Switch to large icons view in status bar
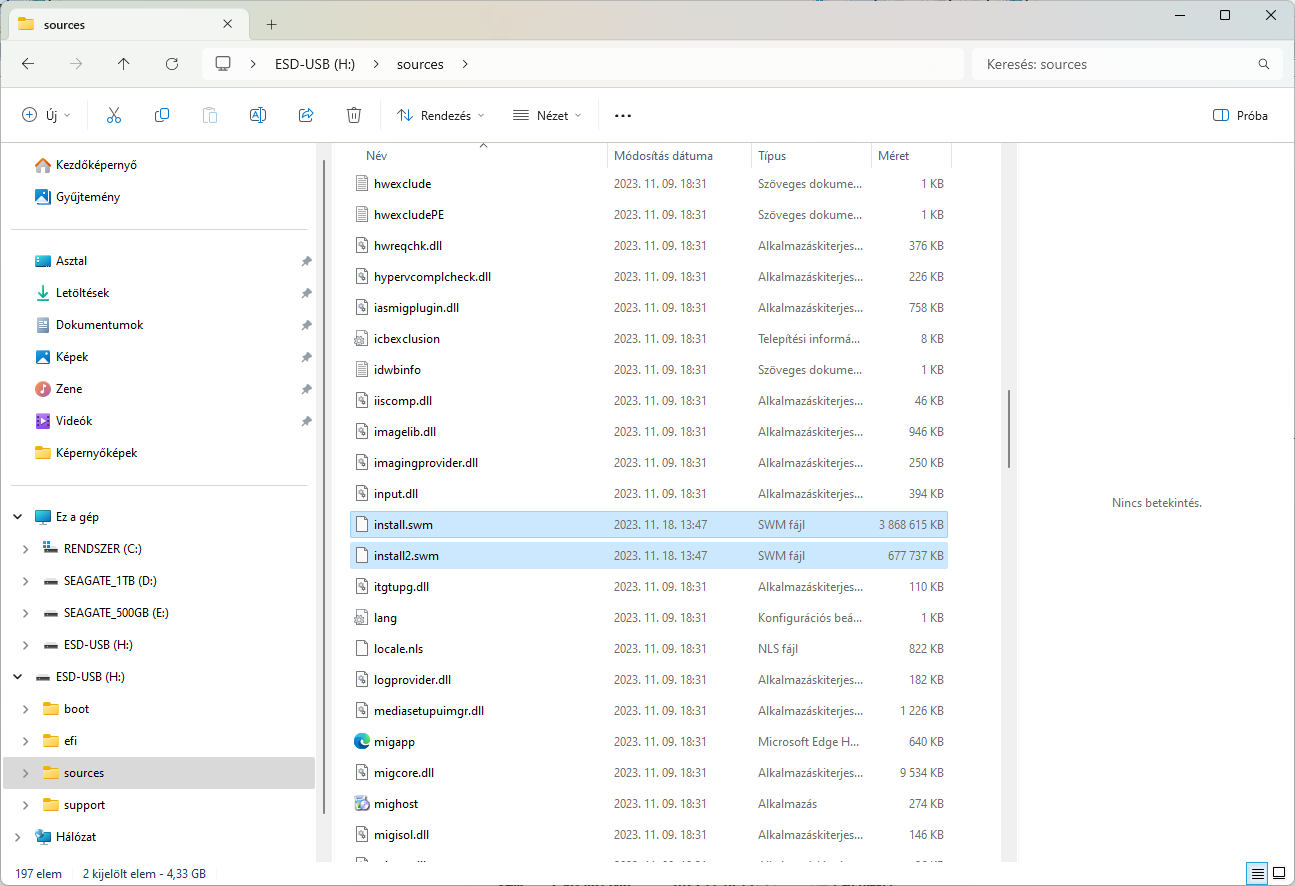1295x886 pixels. (x=1279, y=873)
